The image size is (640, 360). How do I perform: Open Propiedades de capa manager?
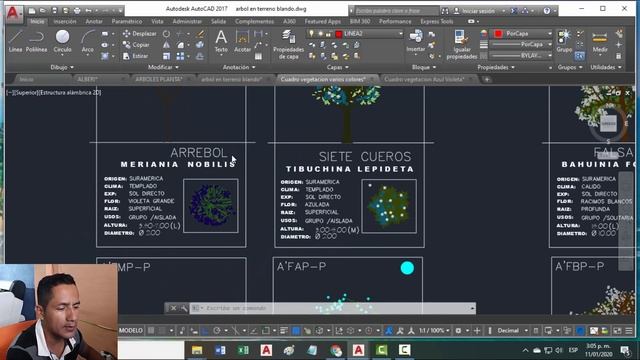coord(289,44)
